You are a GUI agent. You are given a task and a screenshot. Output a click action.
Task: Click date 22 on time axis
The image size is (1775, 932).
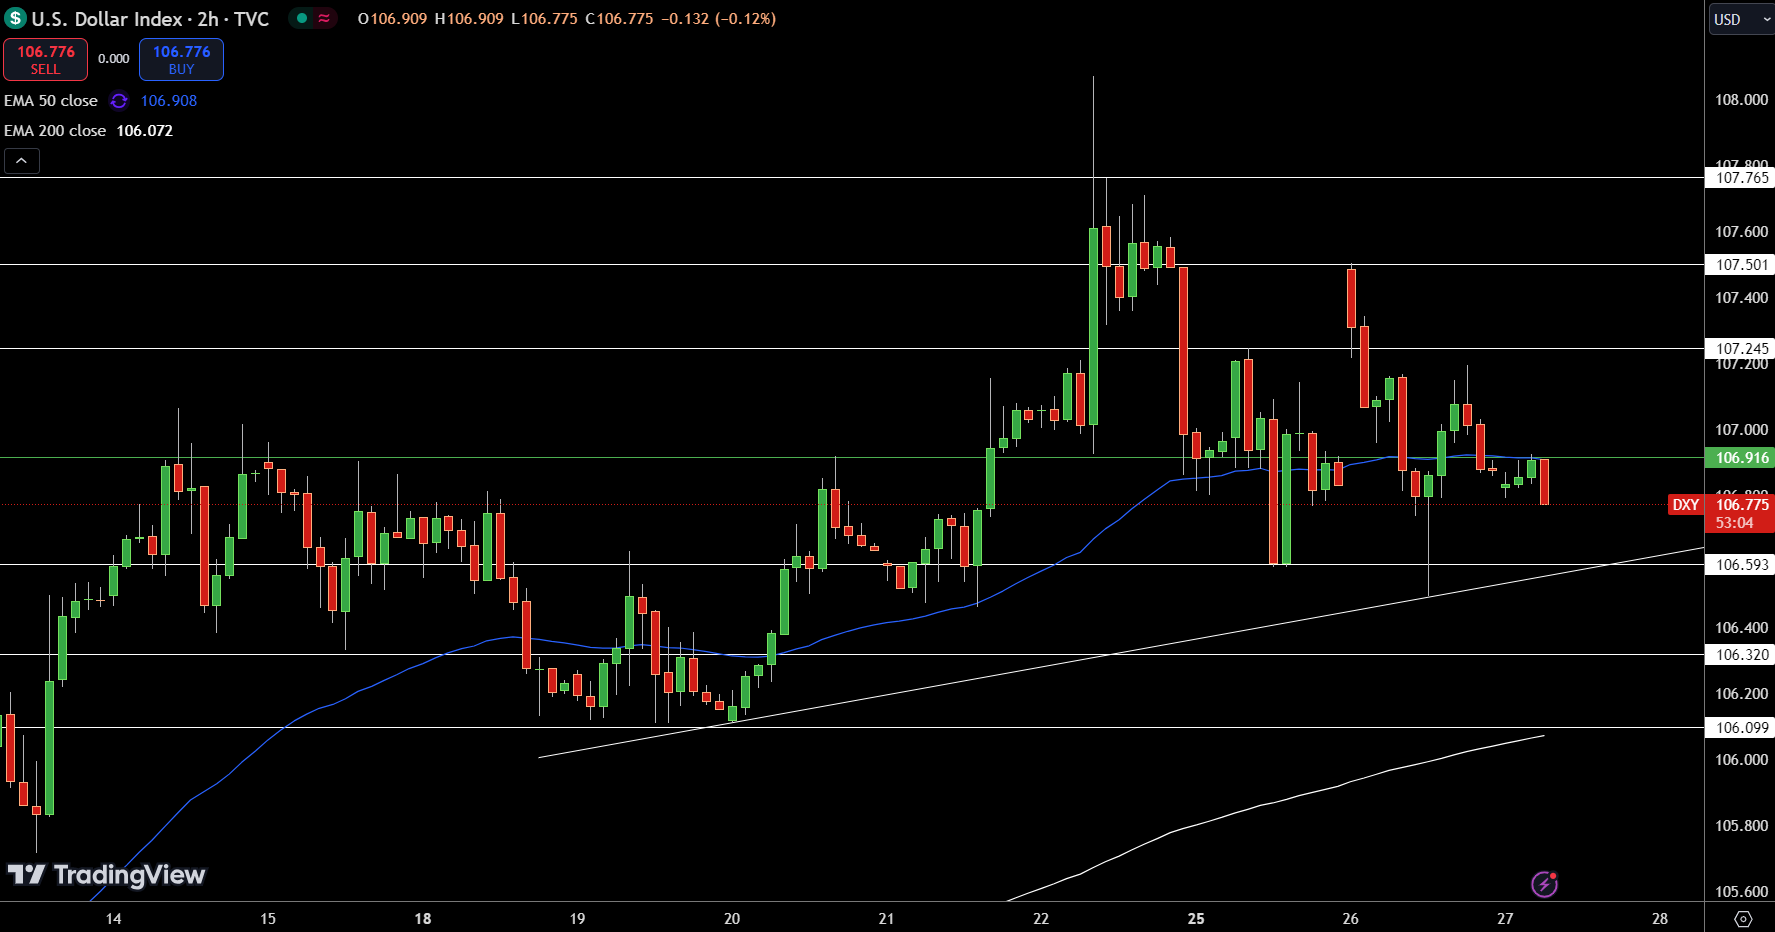tap(1041, 919)
